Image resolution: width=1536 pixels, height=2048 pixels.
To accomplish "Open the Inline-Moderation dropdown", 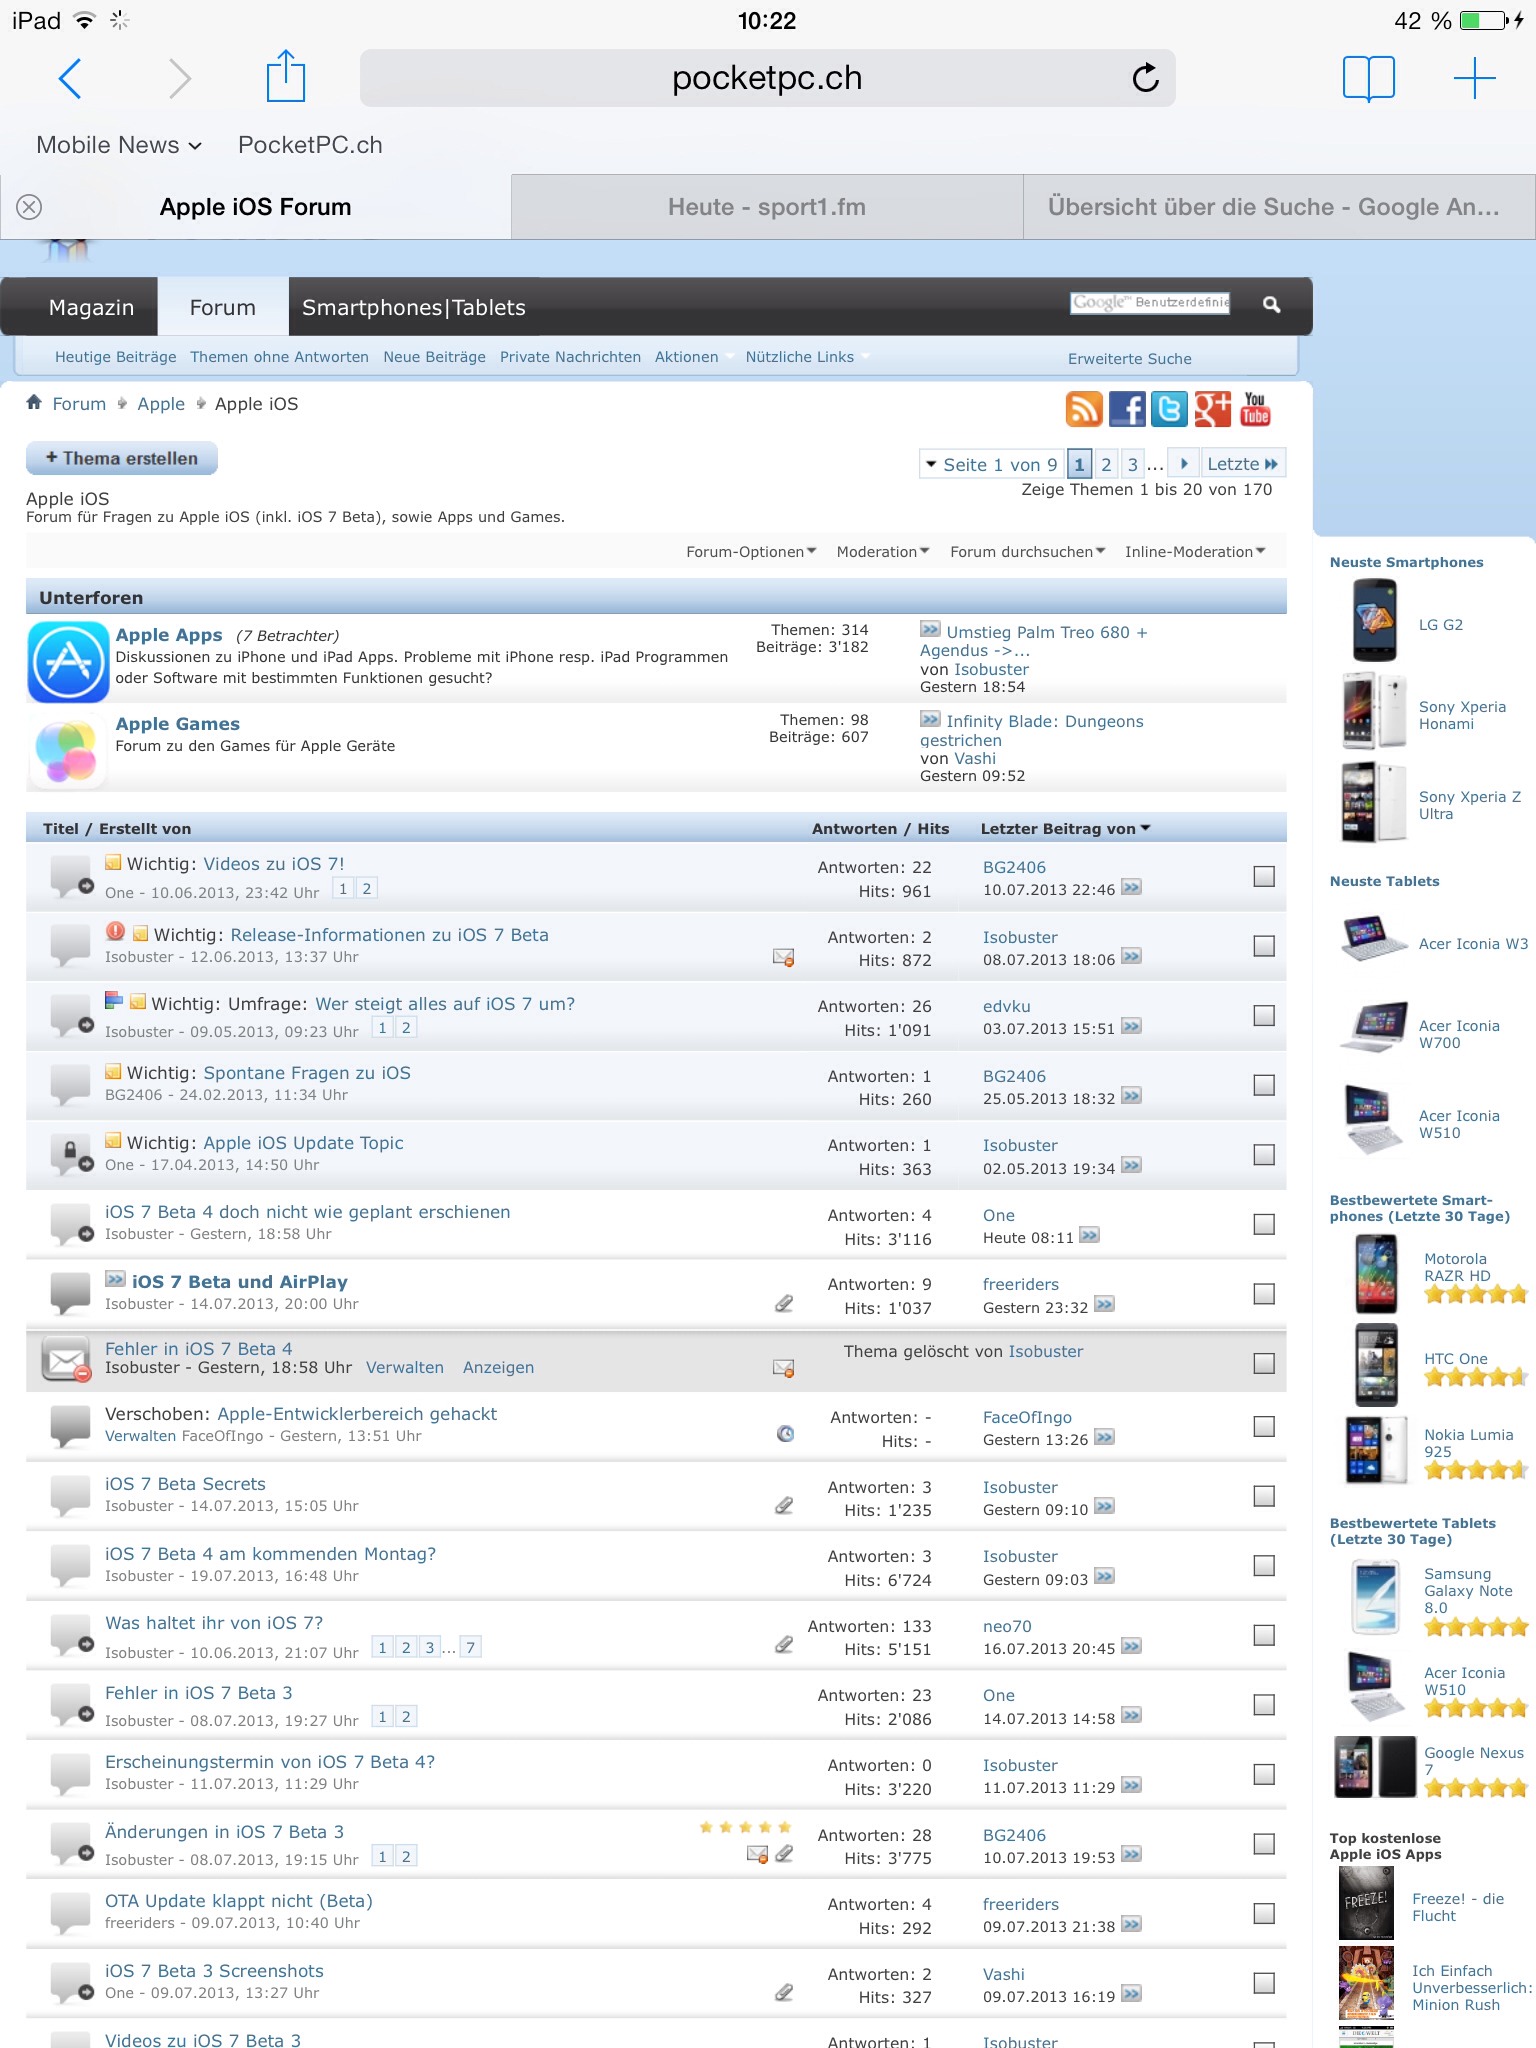I will pos(1195,552).
